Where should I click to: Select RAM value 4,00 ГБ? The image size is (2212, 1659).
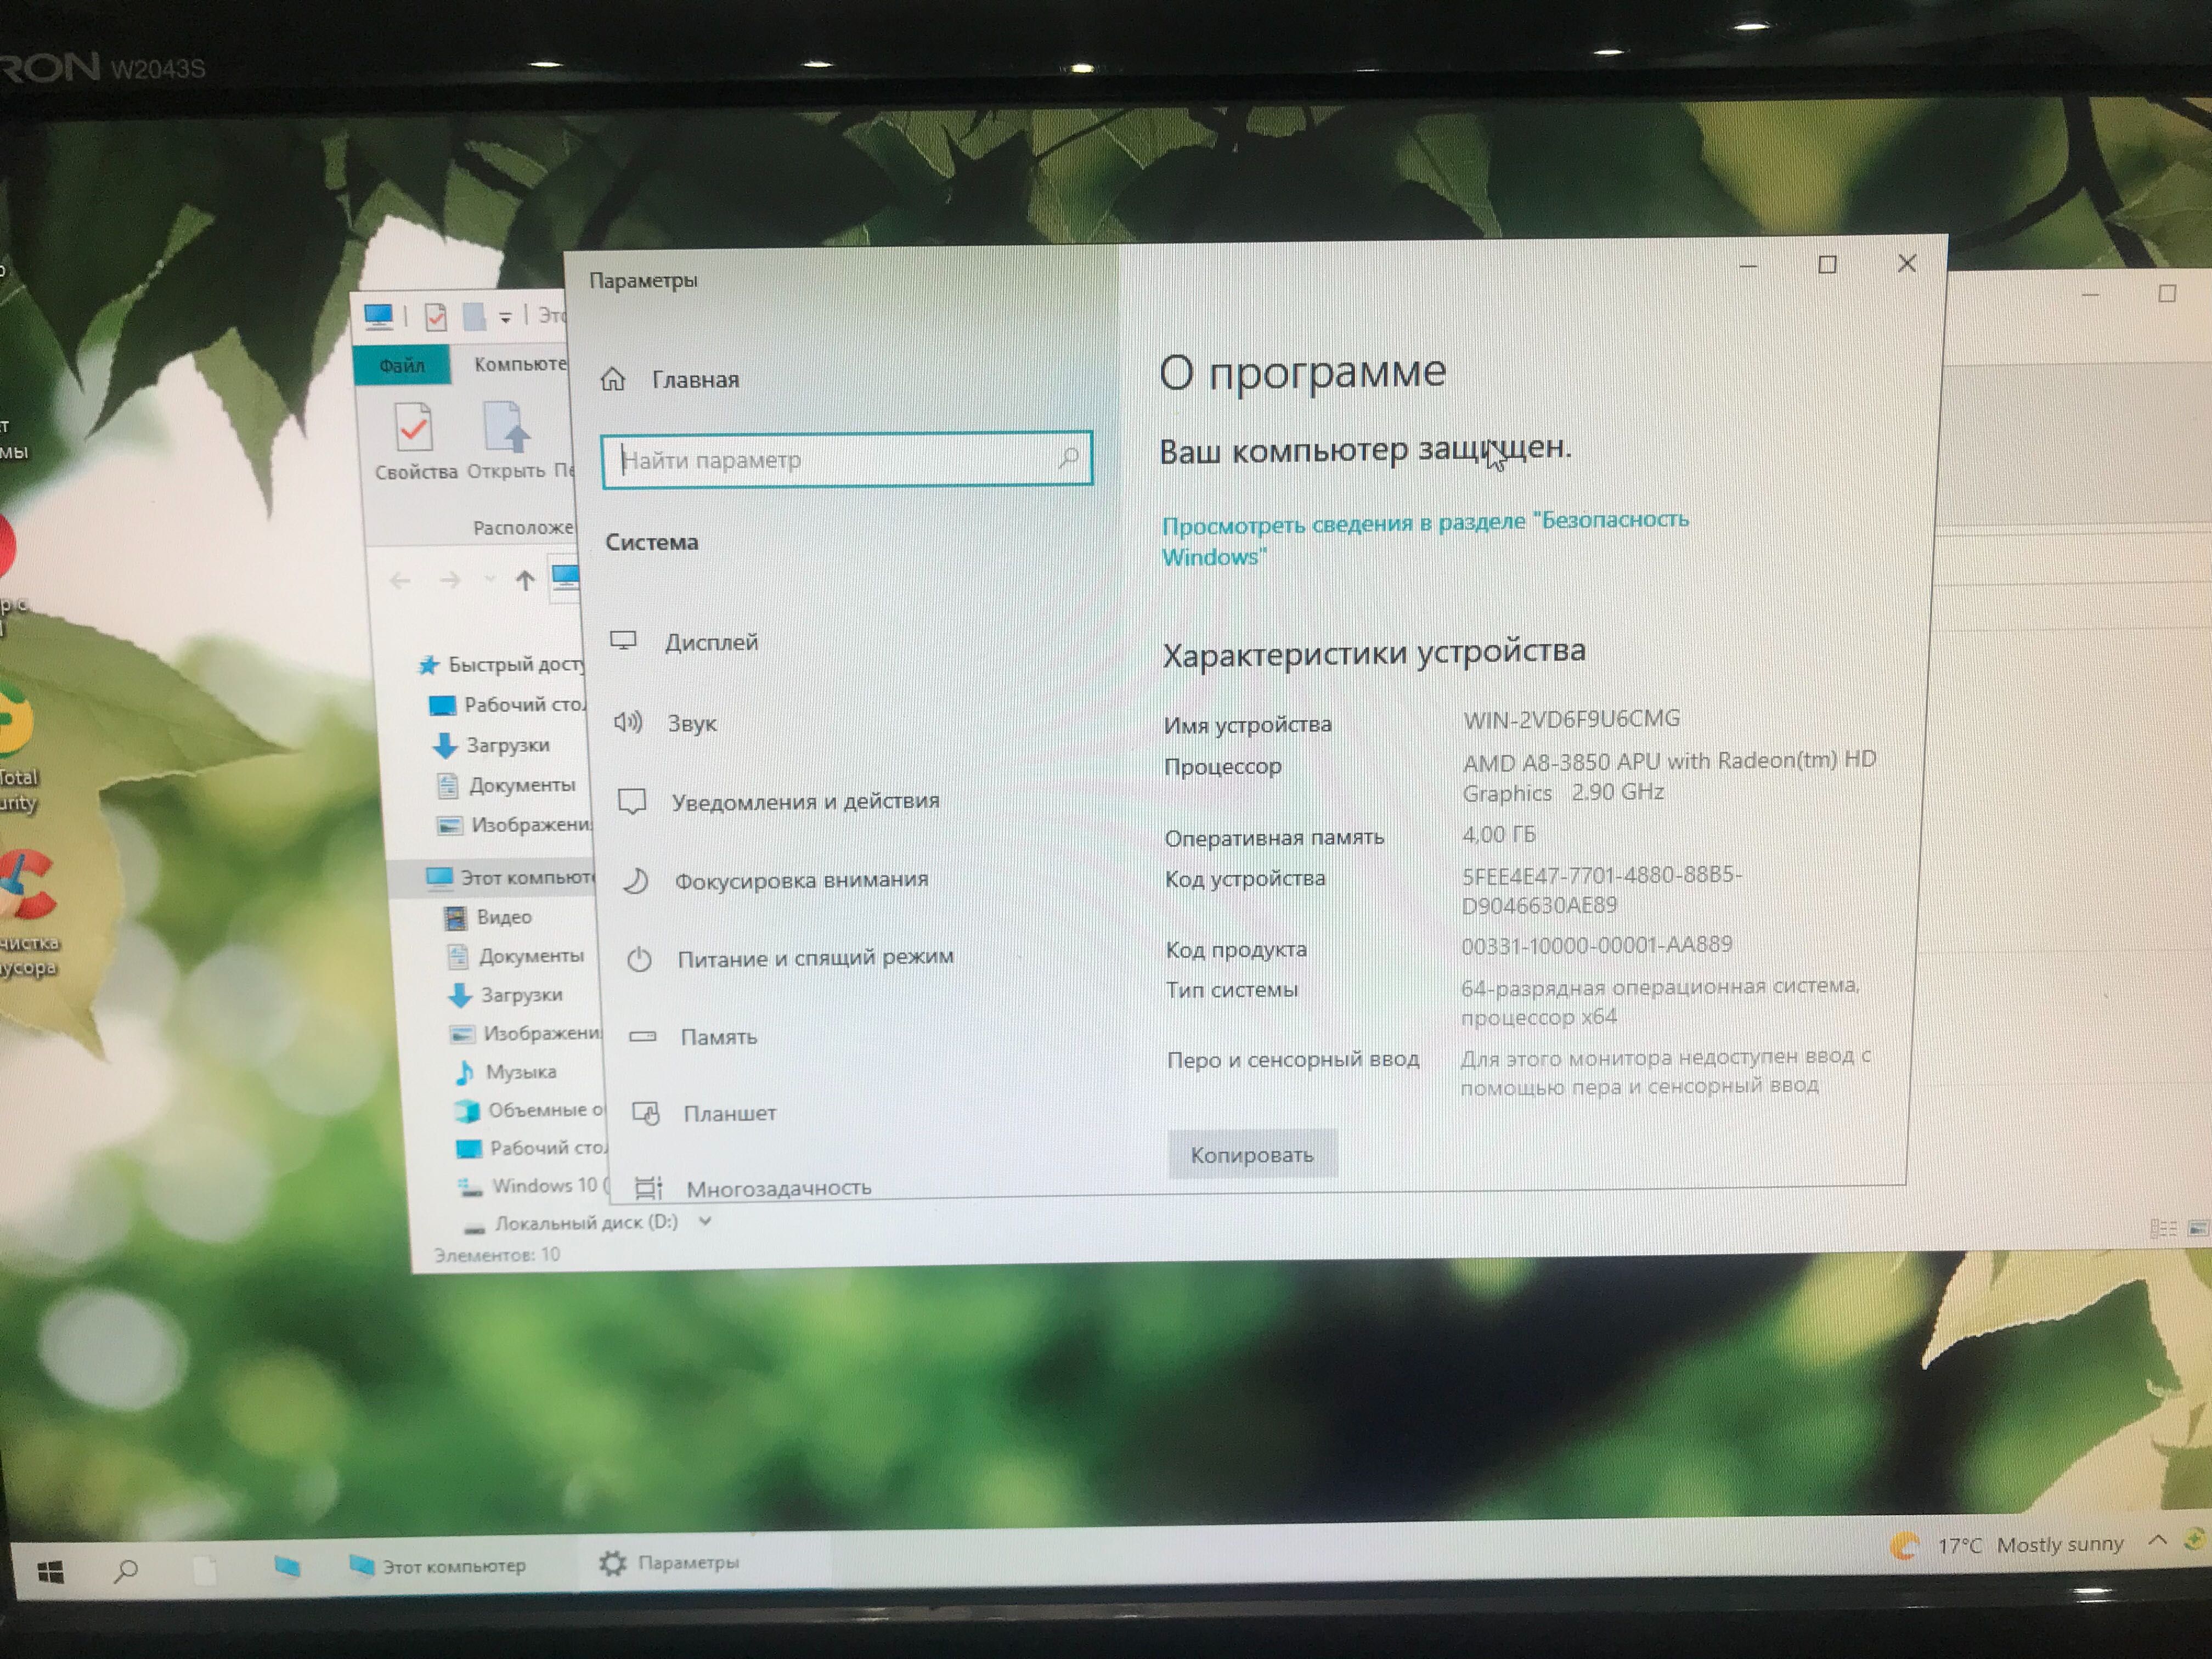click(1498, 834)
